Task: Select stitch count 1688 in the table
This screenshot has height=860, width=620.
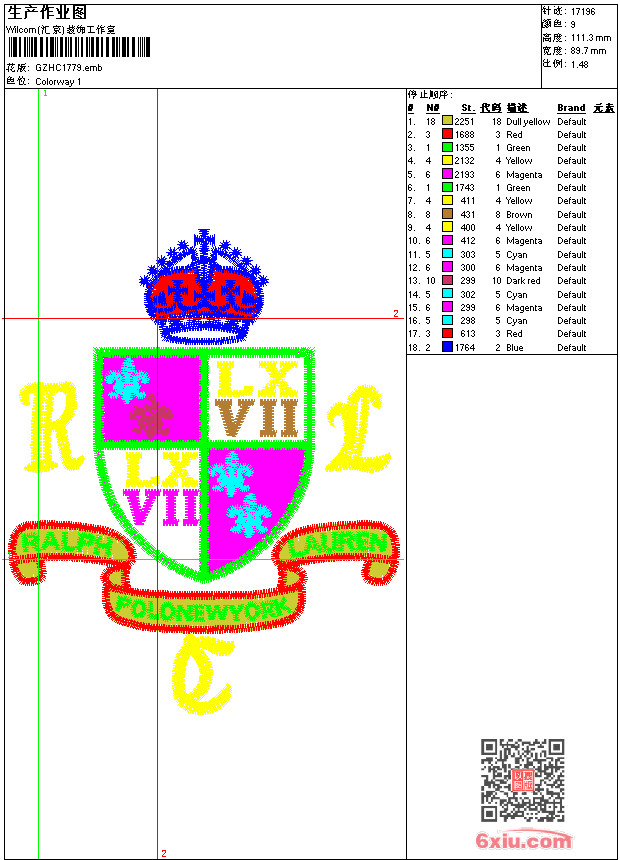Action: (x=464, y=134)
